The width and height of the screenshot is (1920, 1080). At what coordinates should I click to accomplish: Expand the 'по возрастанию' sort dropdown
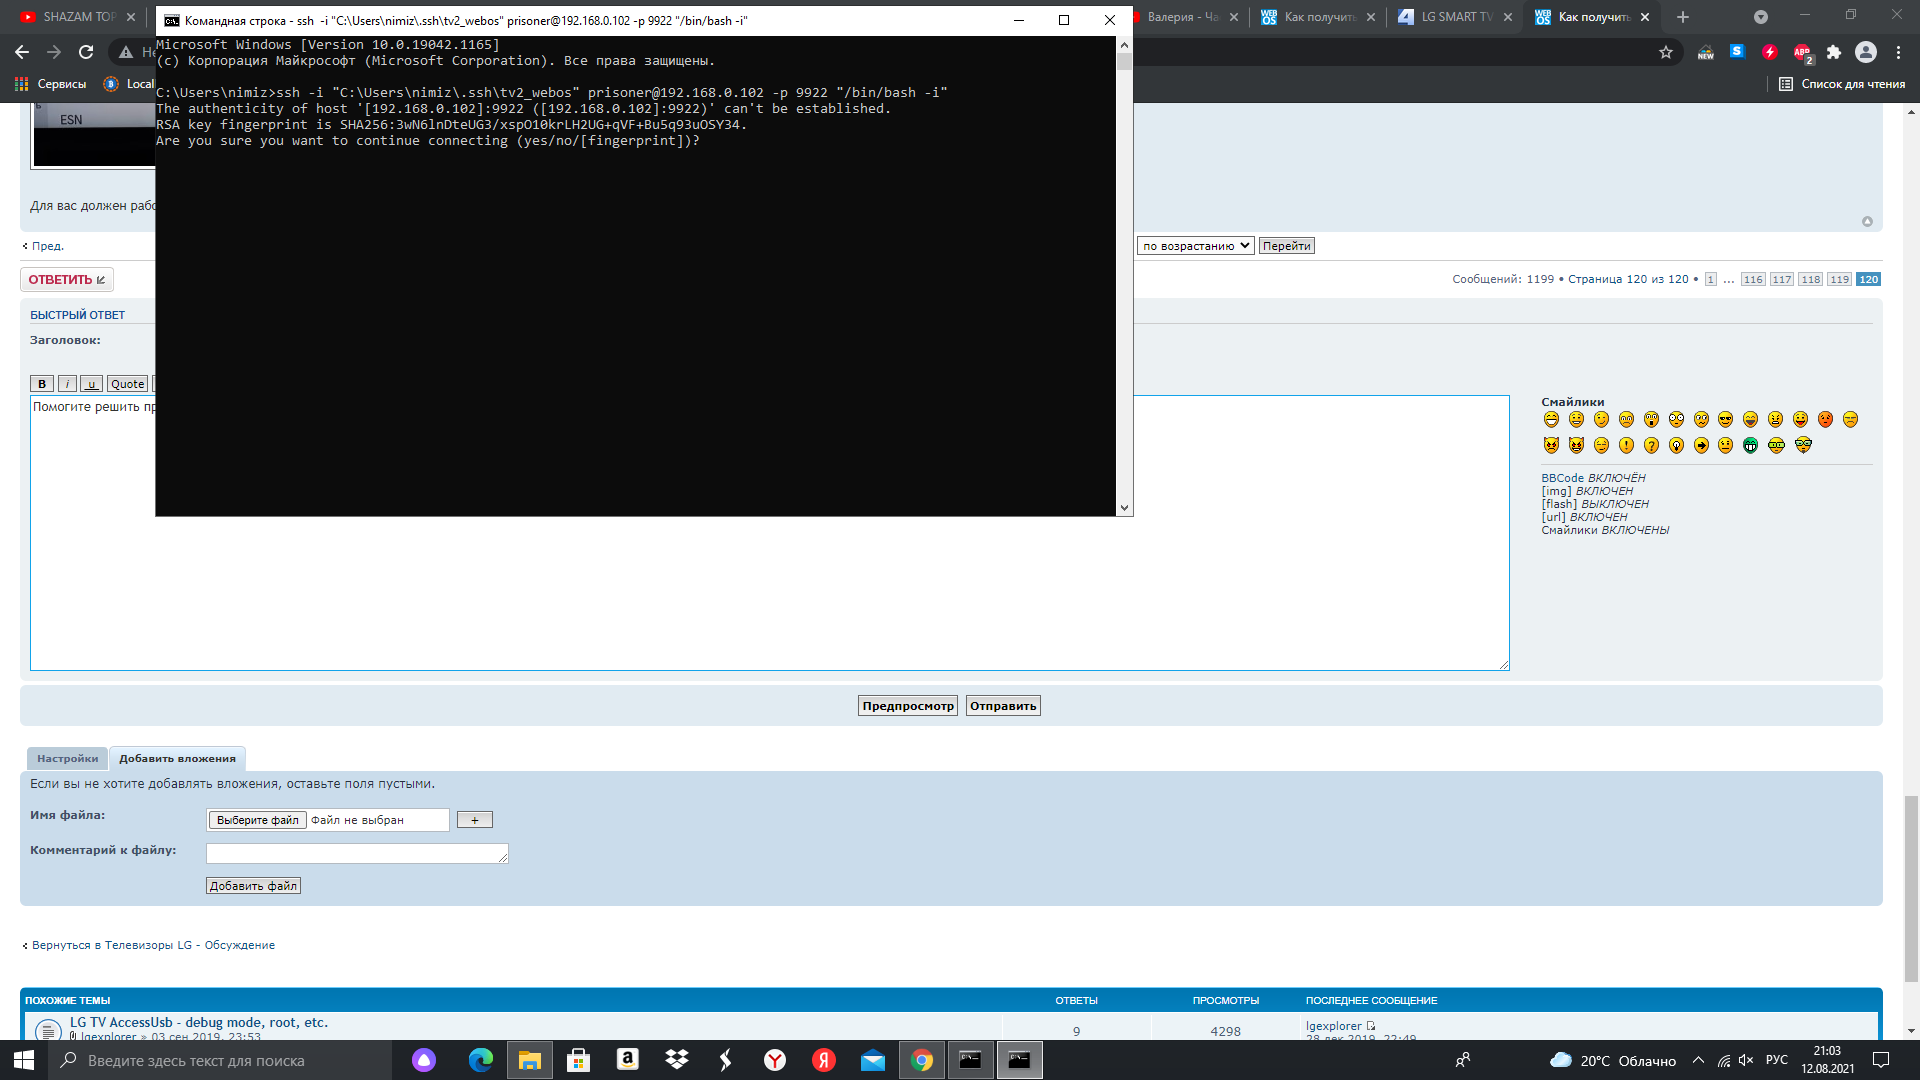[1195, 246]
